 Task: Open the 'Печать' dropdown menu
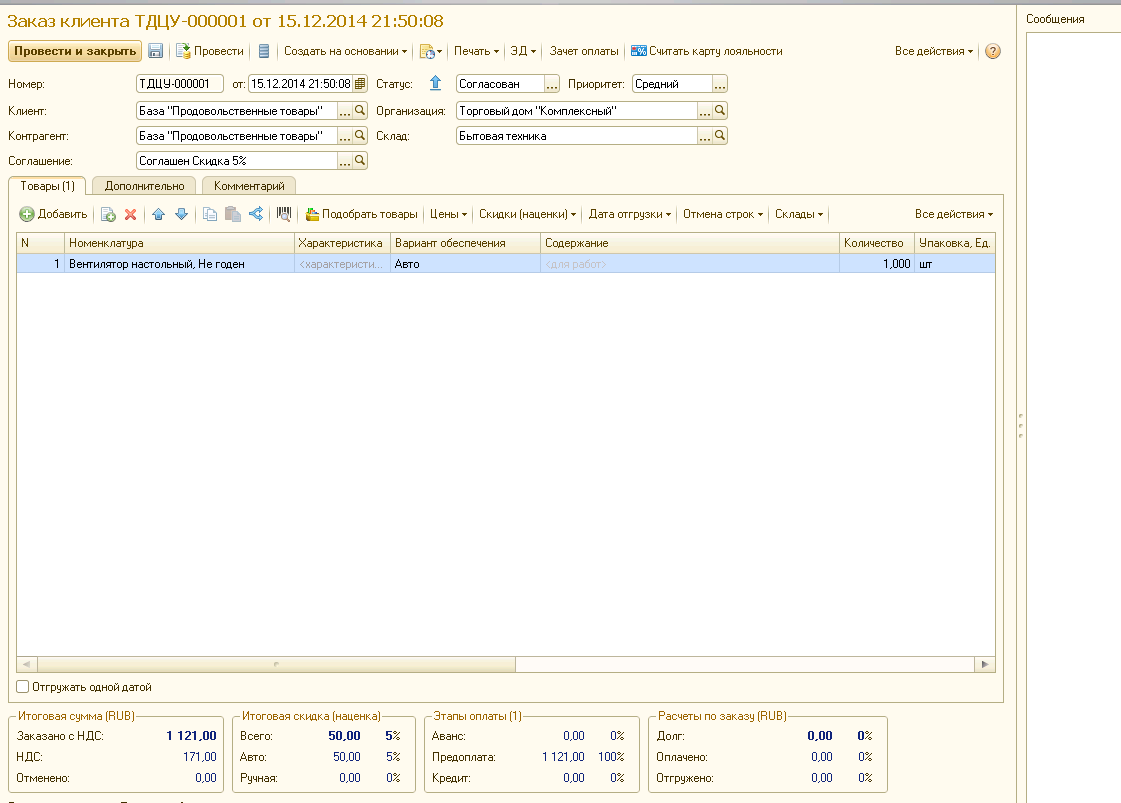coord(476,51)
